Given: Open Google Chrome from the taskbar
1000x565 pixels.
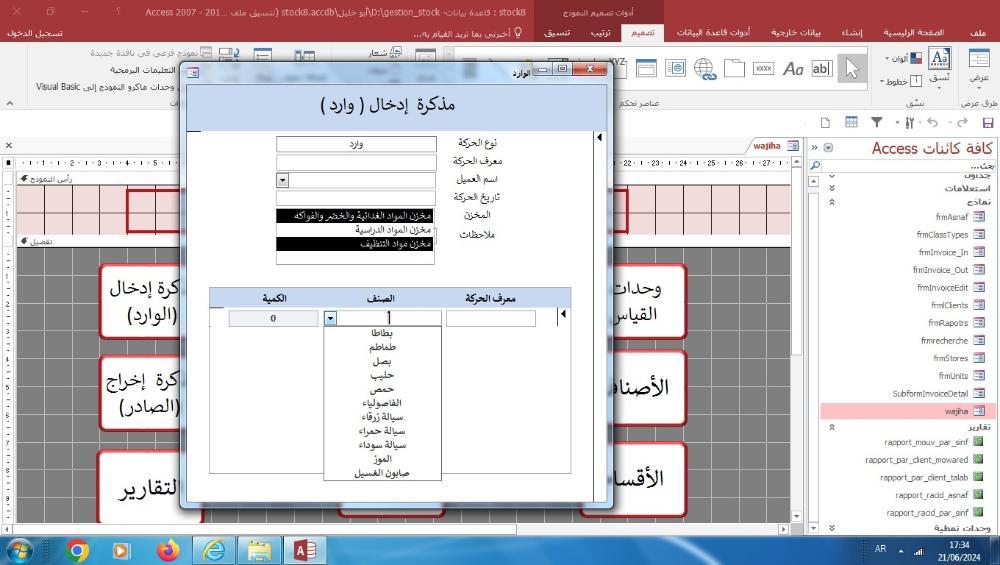Looking at the screenshot, I should 77,550.
